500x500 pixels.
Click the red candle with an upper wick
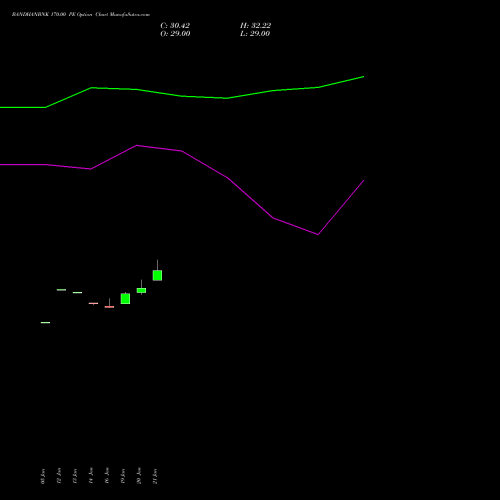coord(109,306)
